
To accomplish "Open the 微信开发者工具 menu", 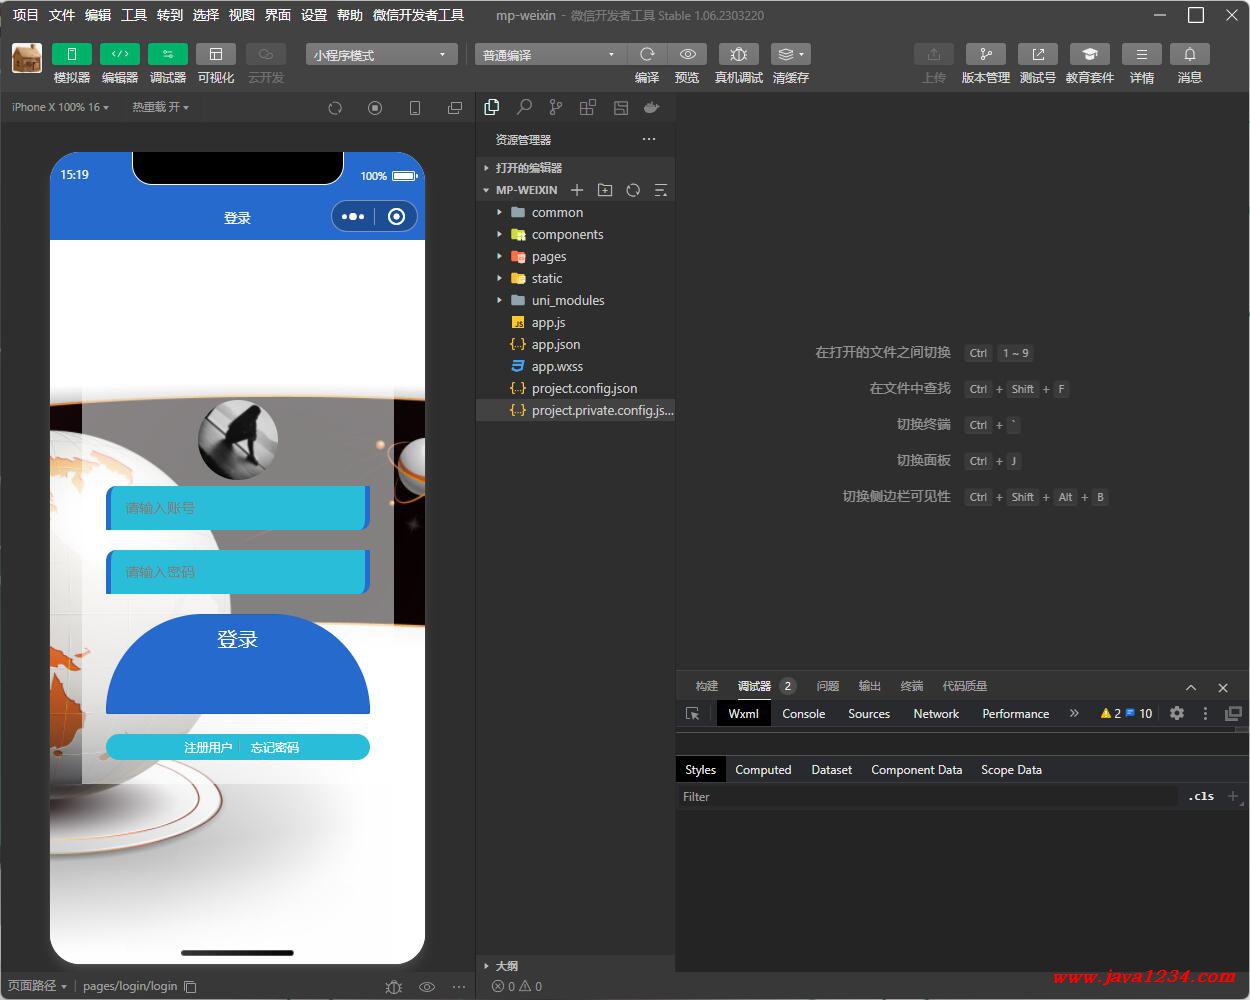I will coord(418,15).
